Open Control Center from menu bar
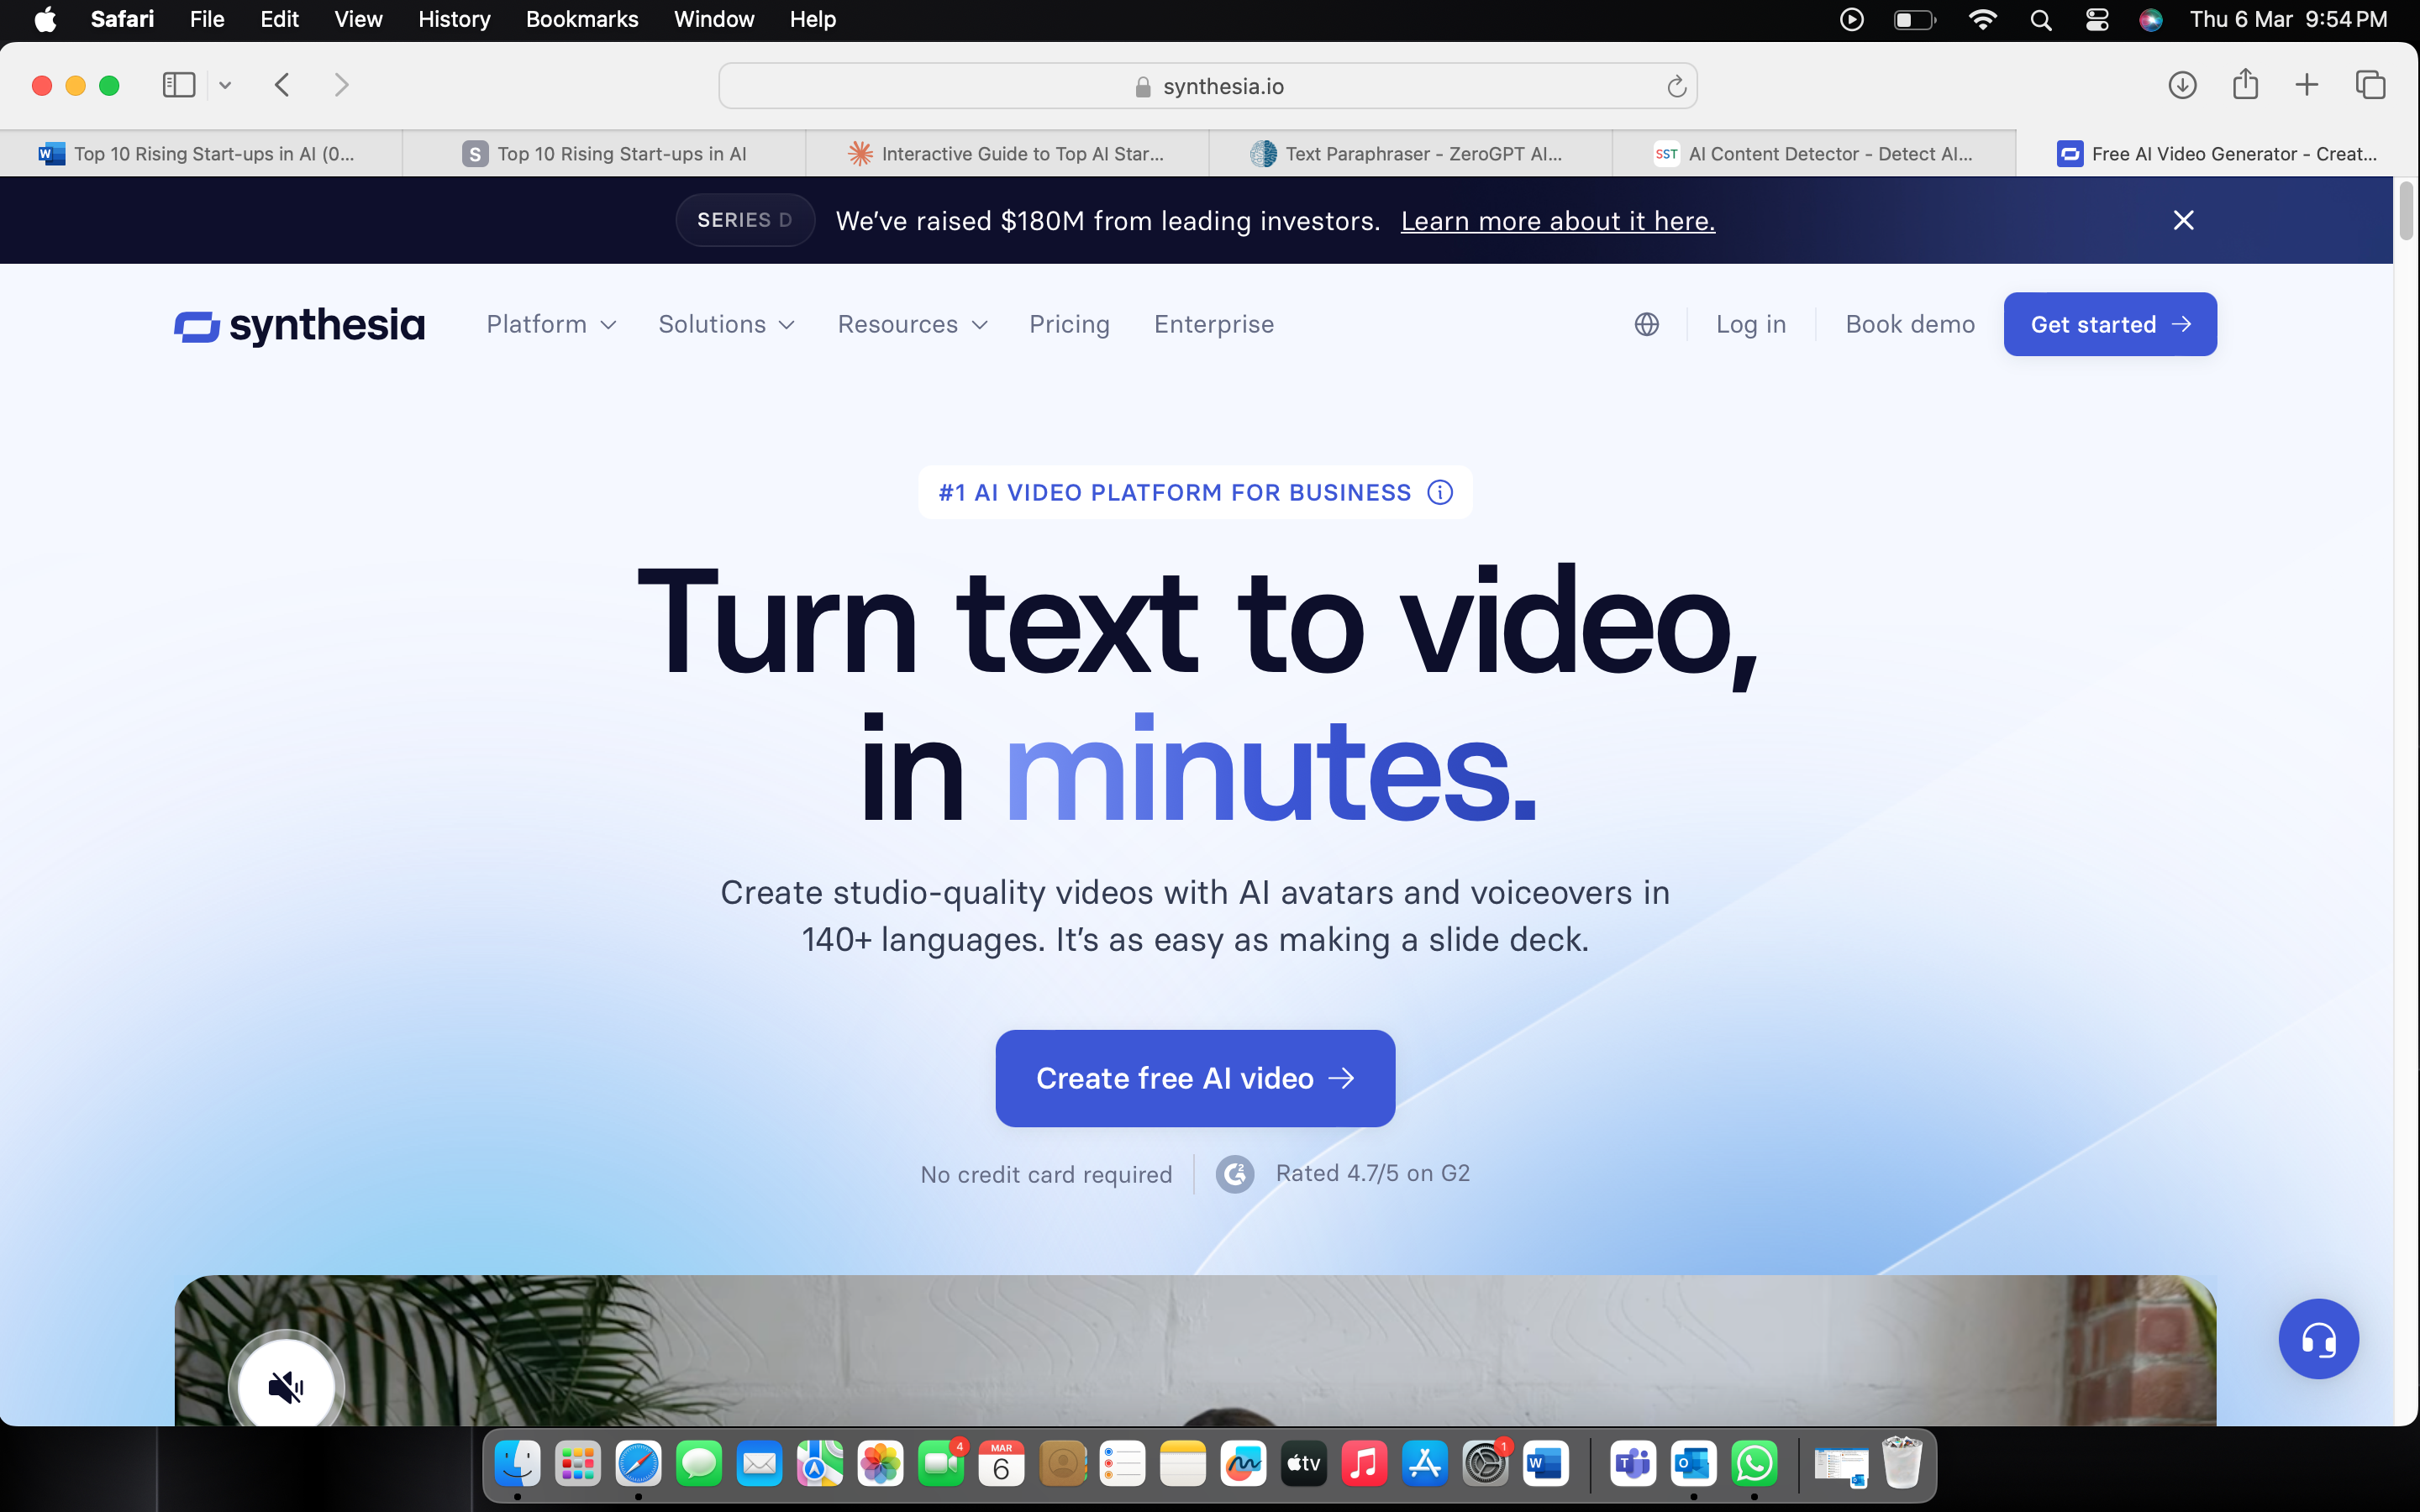Image resolution: width=2420 pixels, height=1512 pixels. pyautogui.click(x=2097, y=20)
